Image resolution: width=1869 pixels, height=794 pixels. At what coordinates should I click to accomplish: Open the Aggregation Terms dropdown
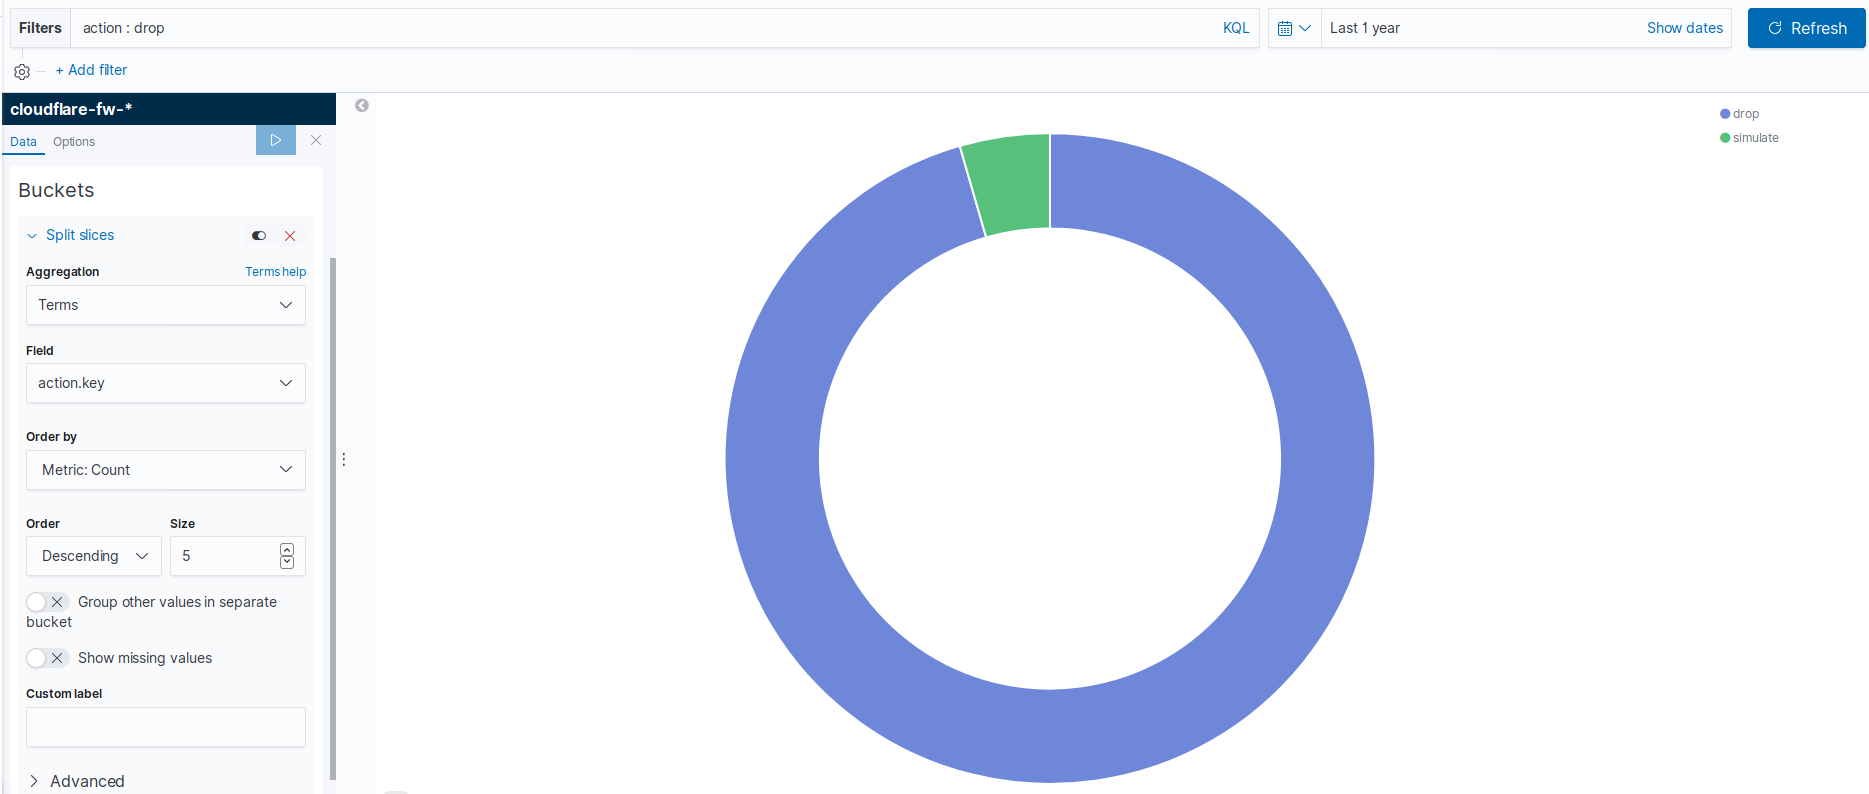pyautogui.click(x=166, y=305)
